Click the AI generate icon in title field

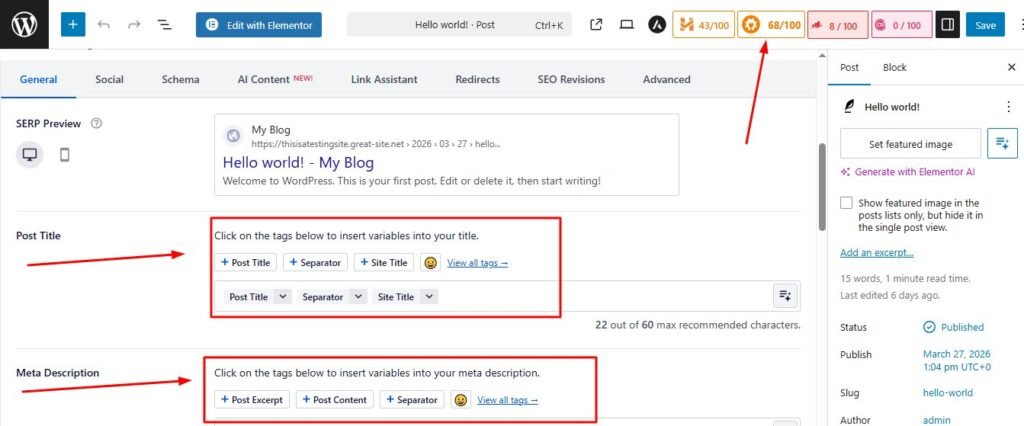(x=786, y=297)
